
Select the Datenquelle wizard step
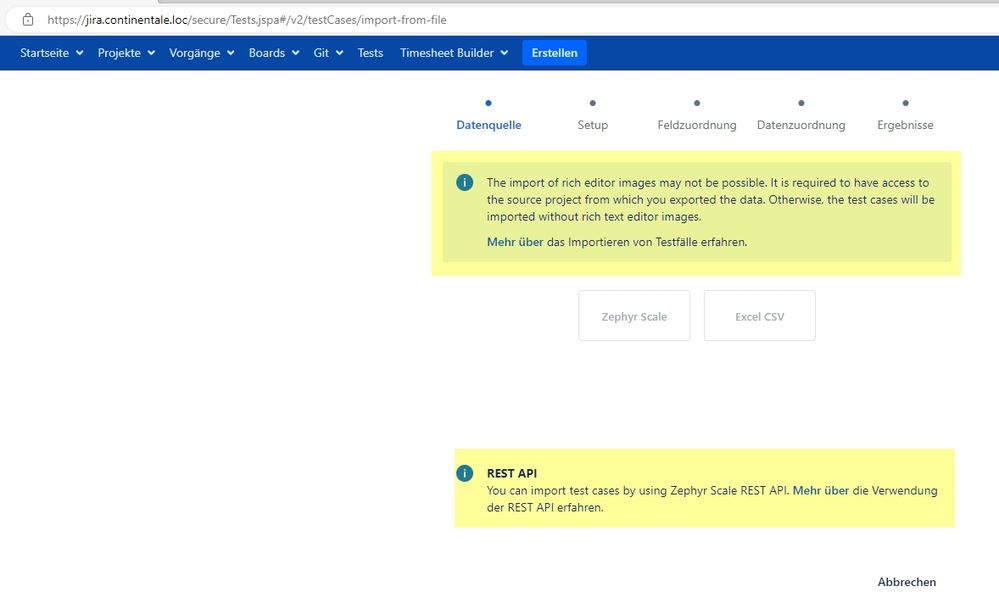pyautogui.click(x=488, y=125)
